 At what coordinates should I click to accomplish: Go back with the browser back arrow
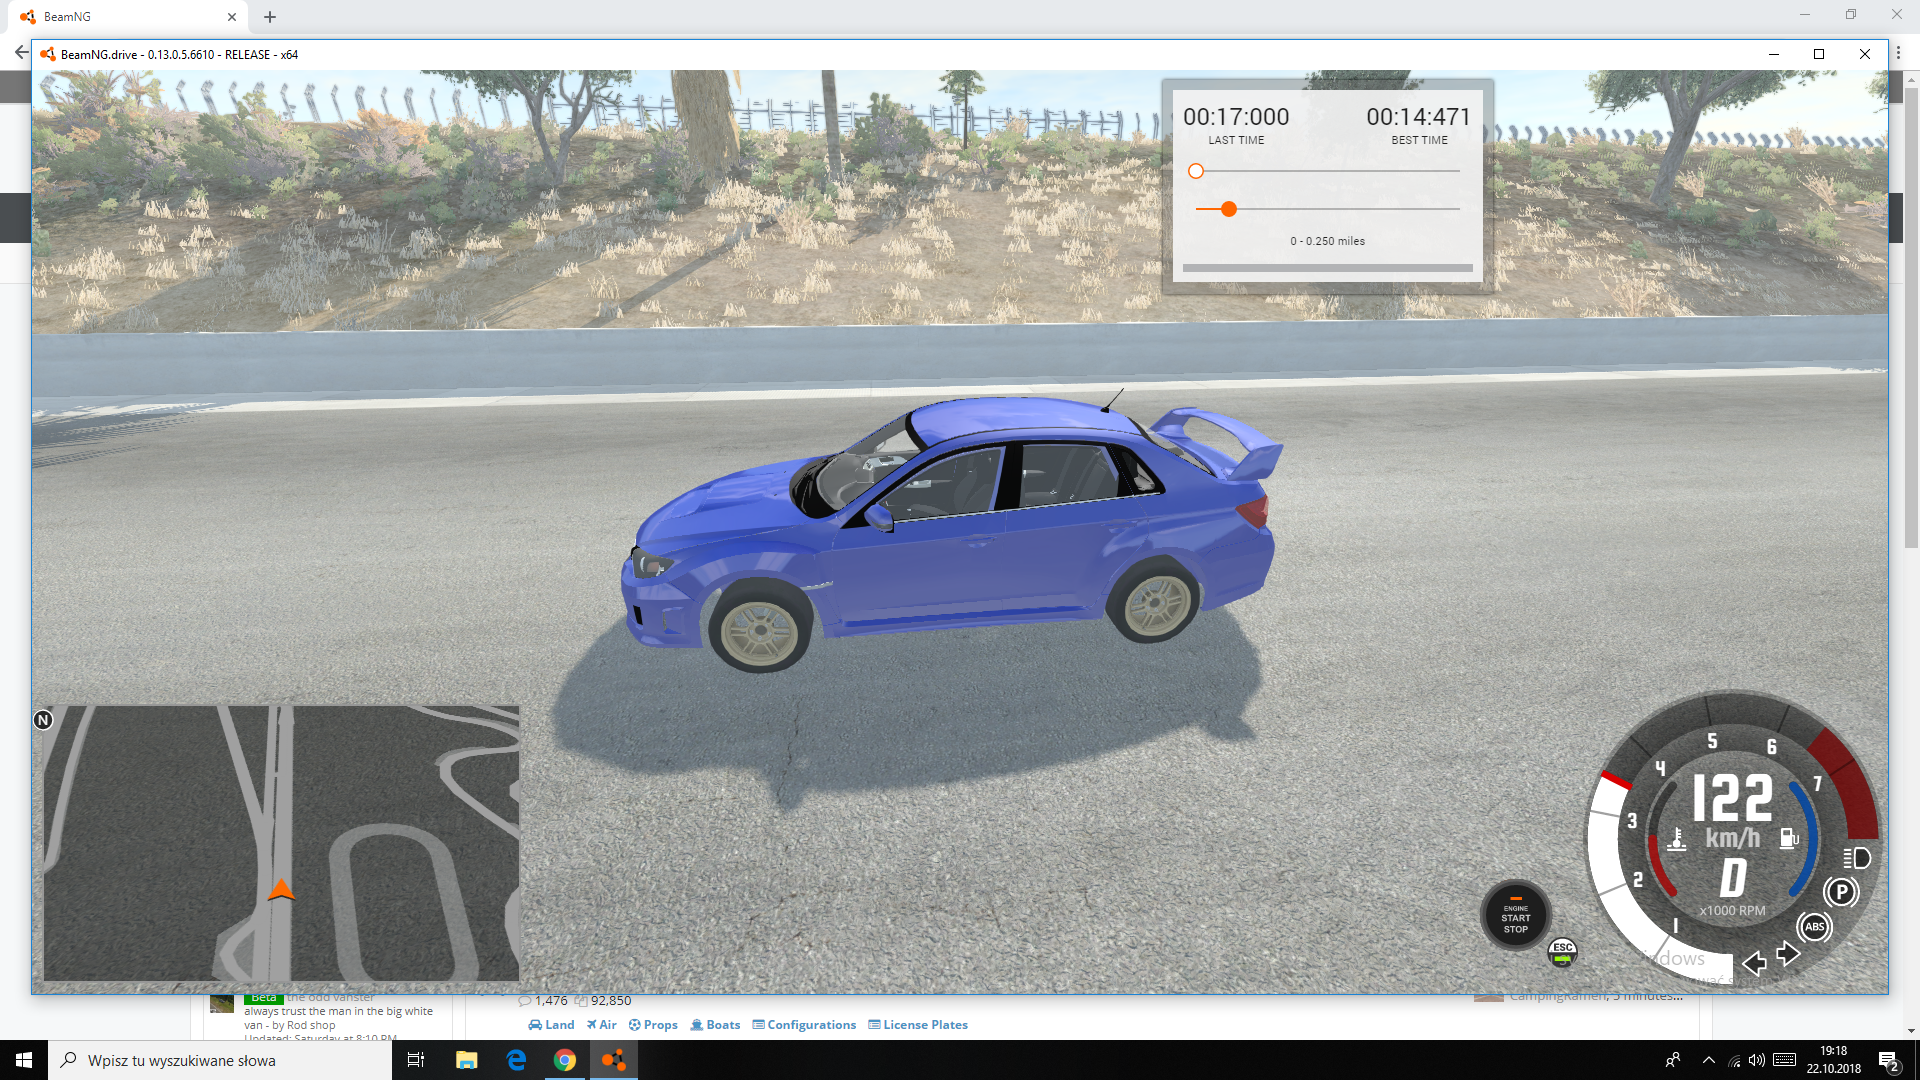[21, 52]
